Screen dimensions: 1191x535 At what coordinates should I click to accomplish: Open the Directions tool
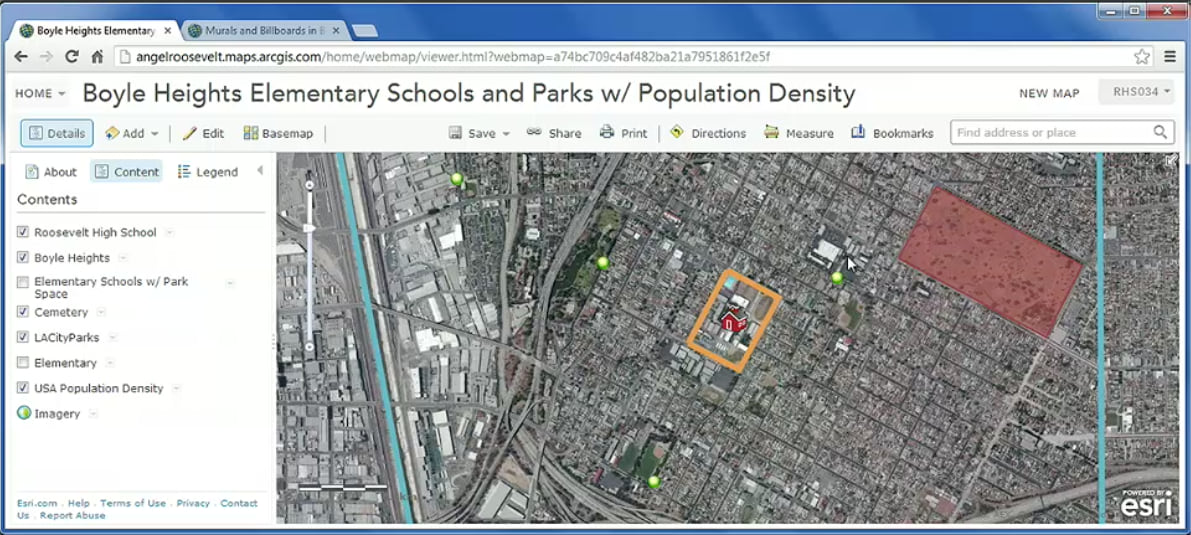(x=708, y=133)
